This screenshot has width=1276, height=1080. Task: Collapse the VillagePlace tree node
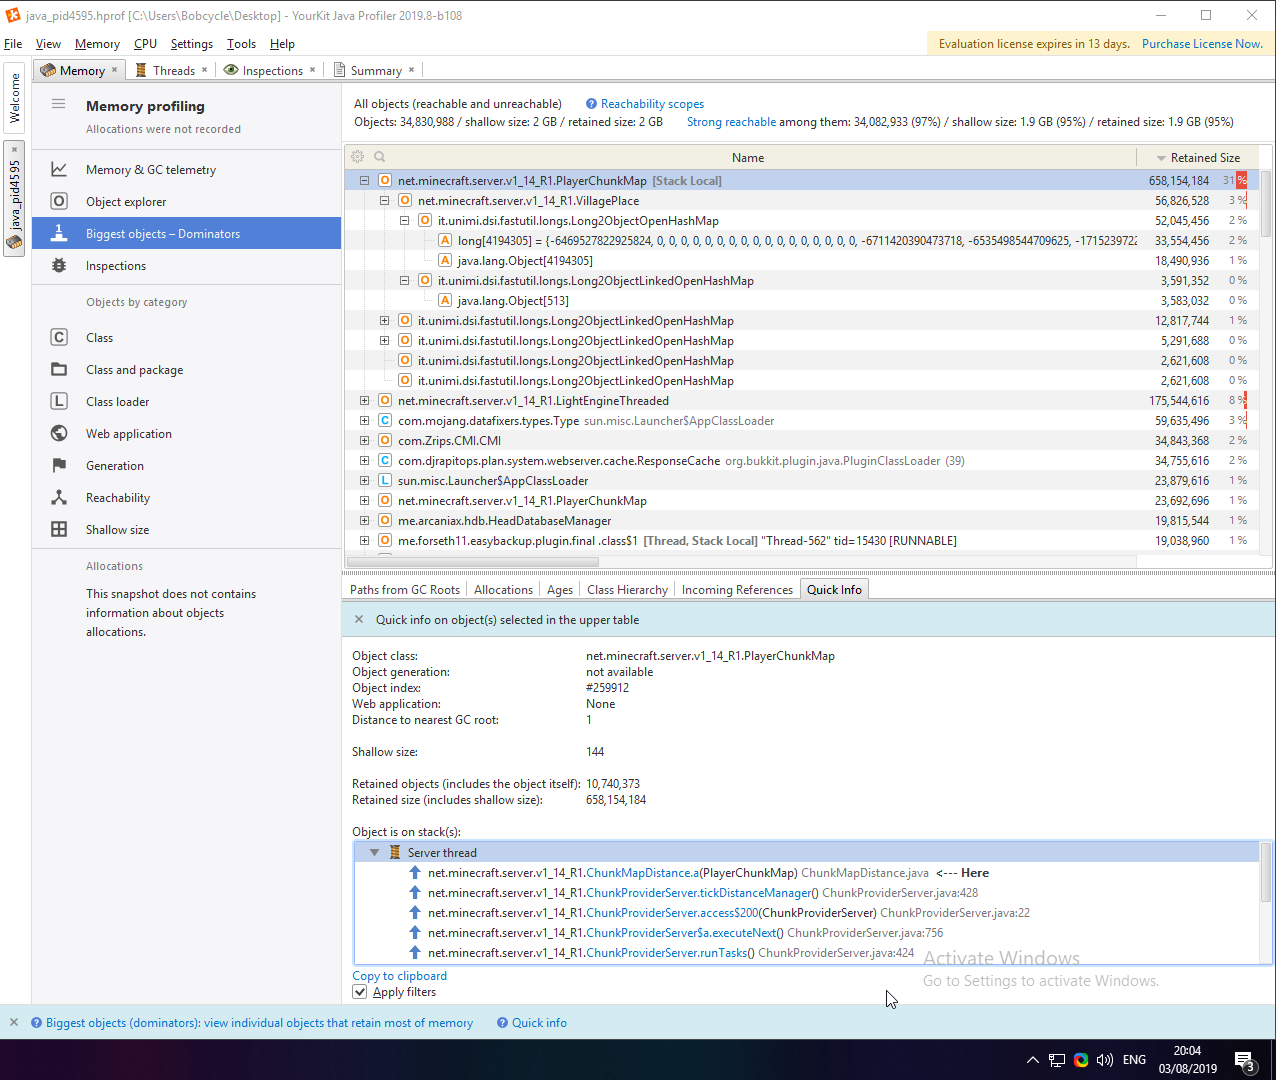[384, 201]
